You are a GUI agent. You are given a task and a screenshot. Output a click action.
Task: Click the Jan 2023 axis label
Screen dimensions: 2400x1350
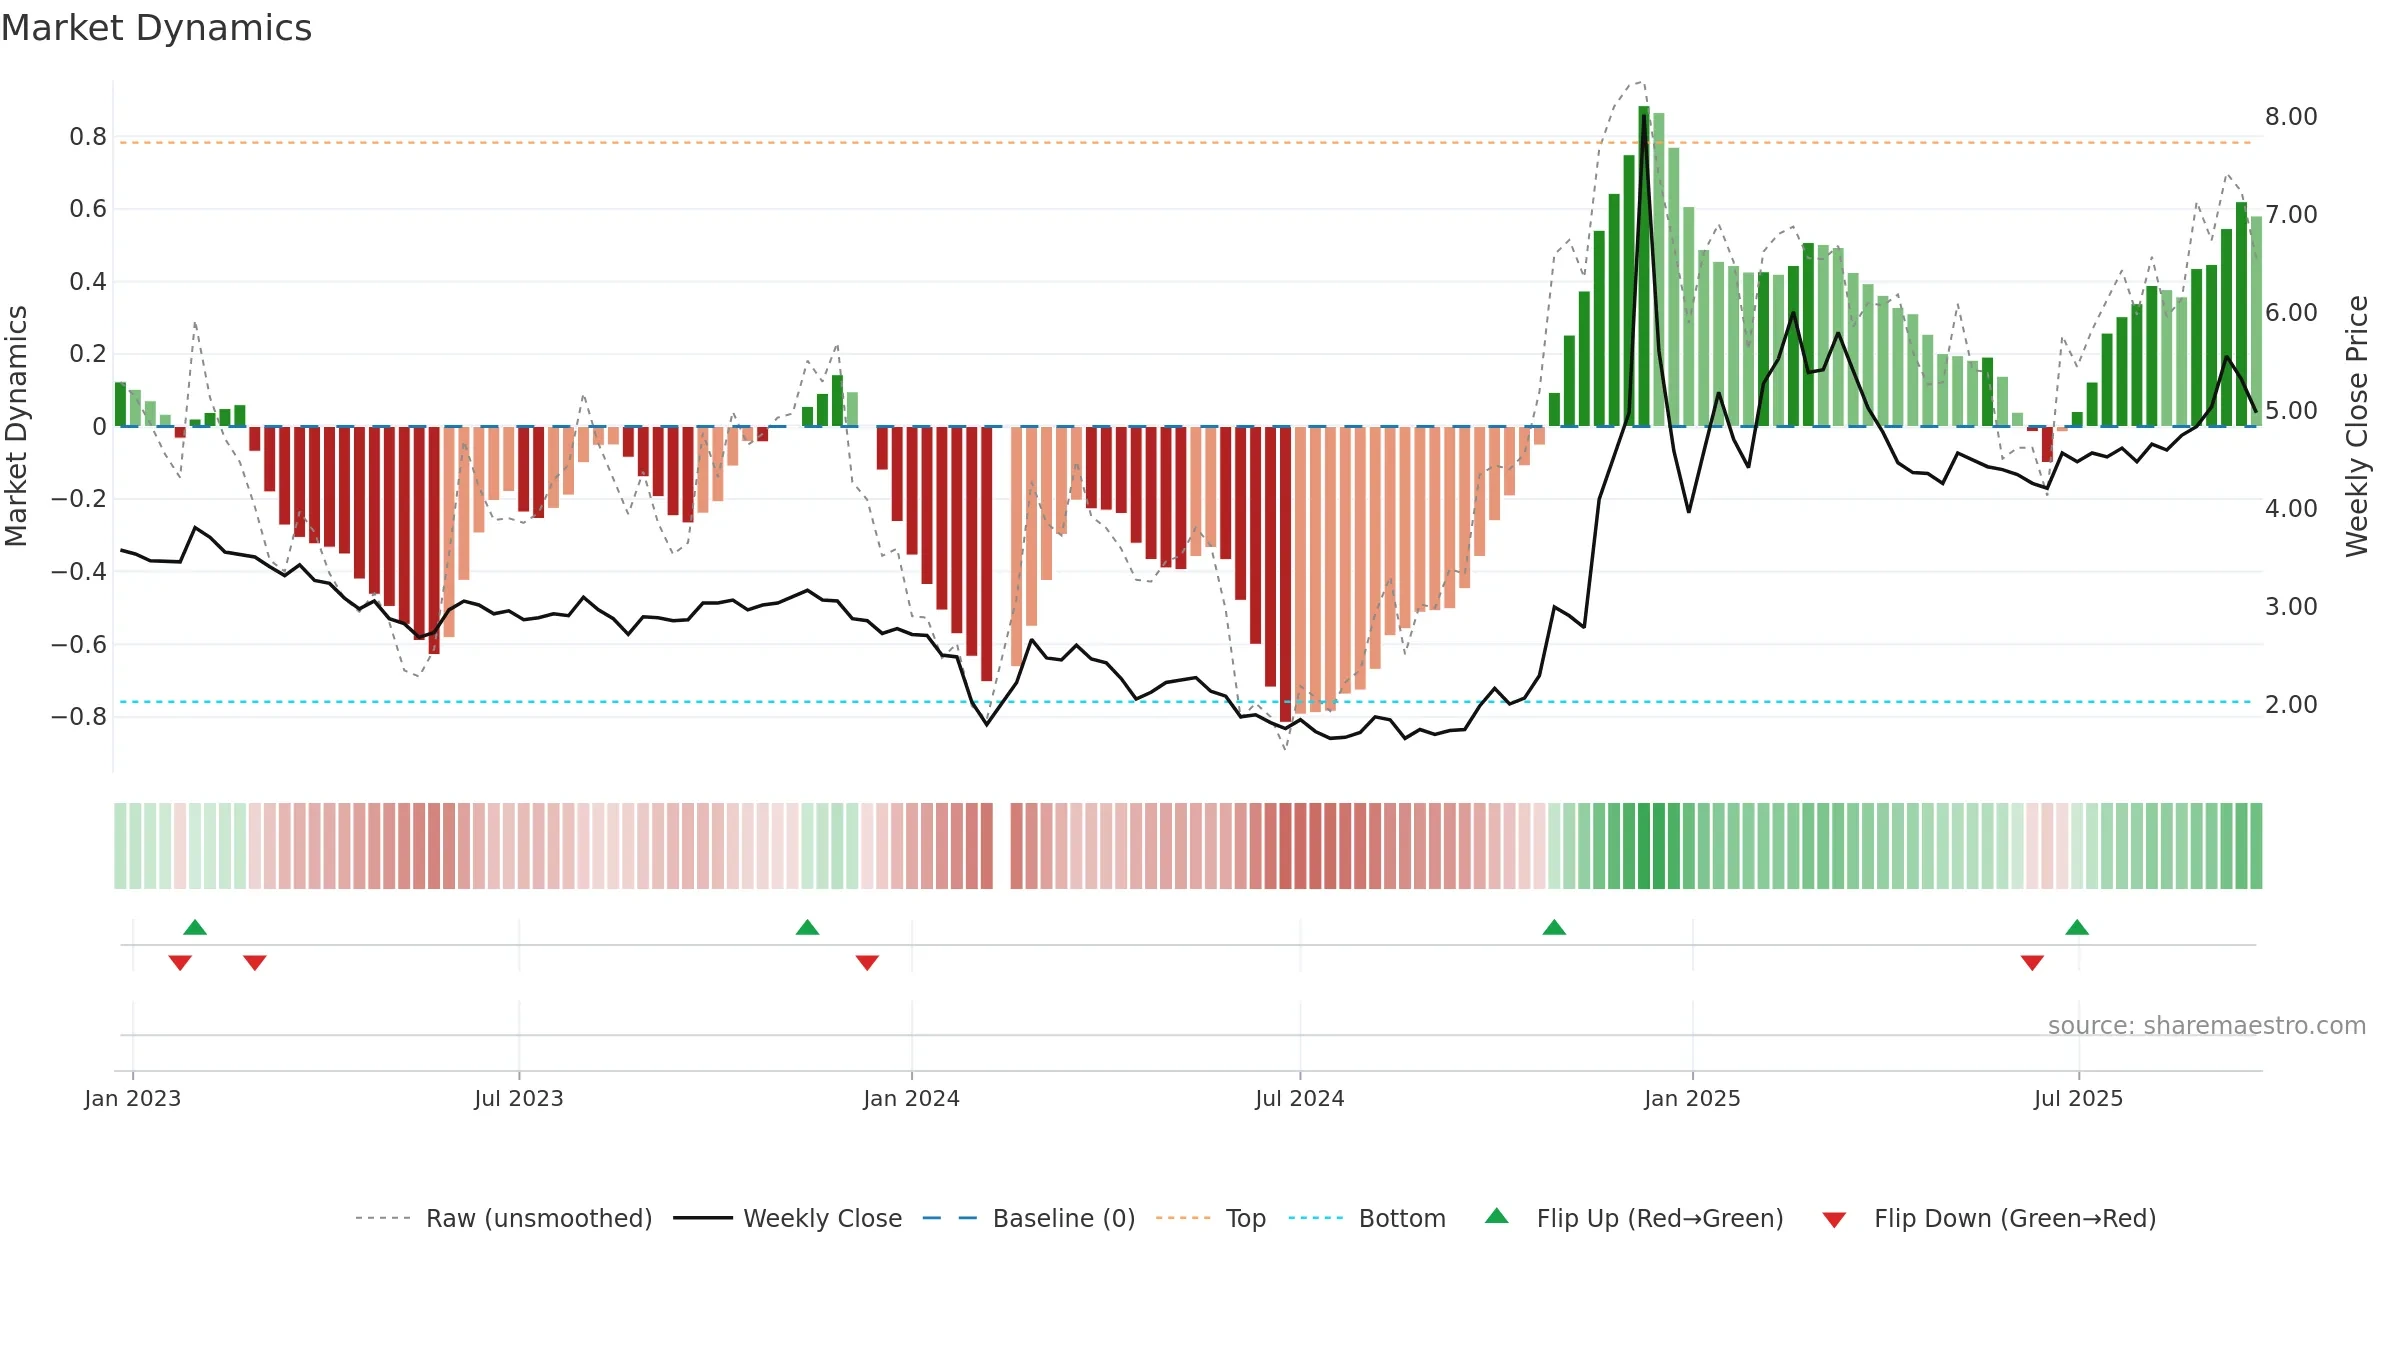point(133,1098)
